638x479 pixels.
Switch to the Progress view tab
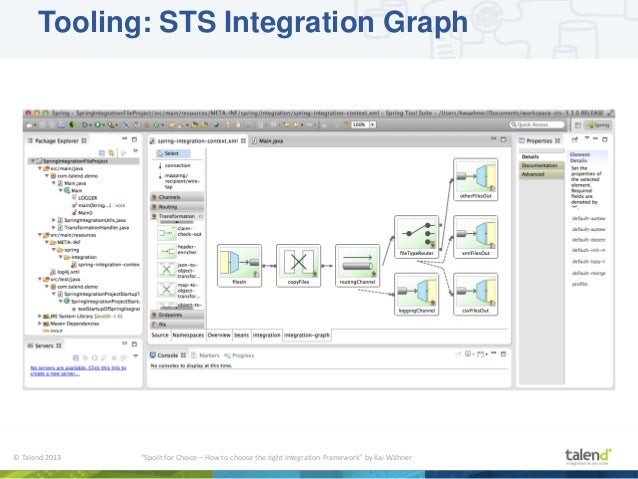tap(239, 355)
